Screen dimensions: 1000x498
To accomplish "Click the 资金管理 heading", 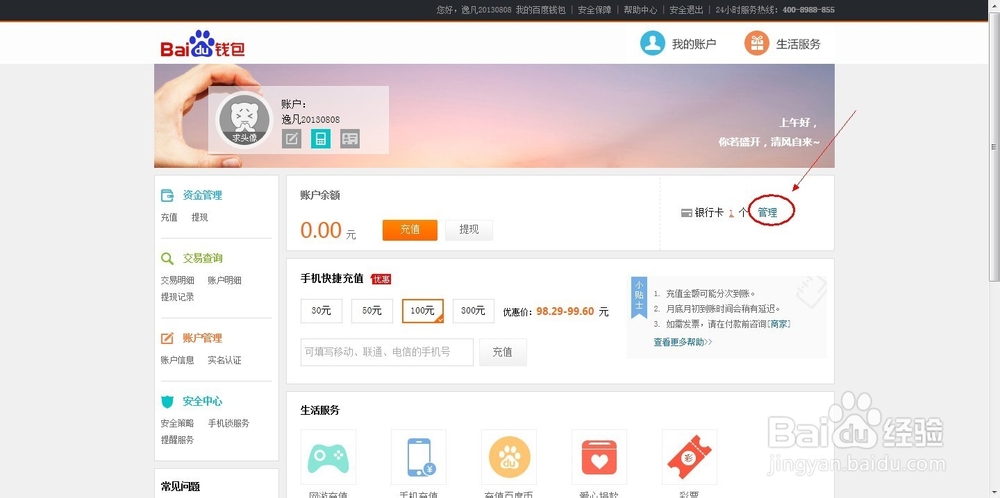I will 202,195.
